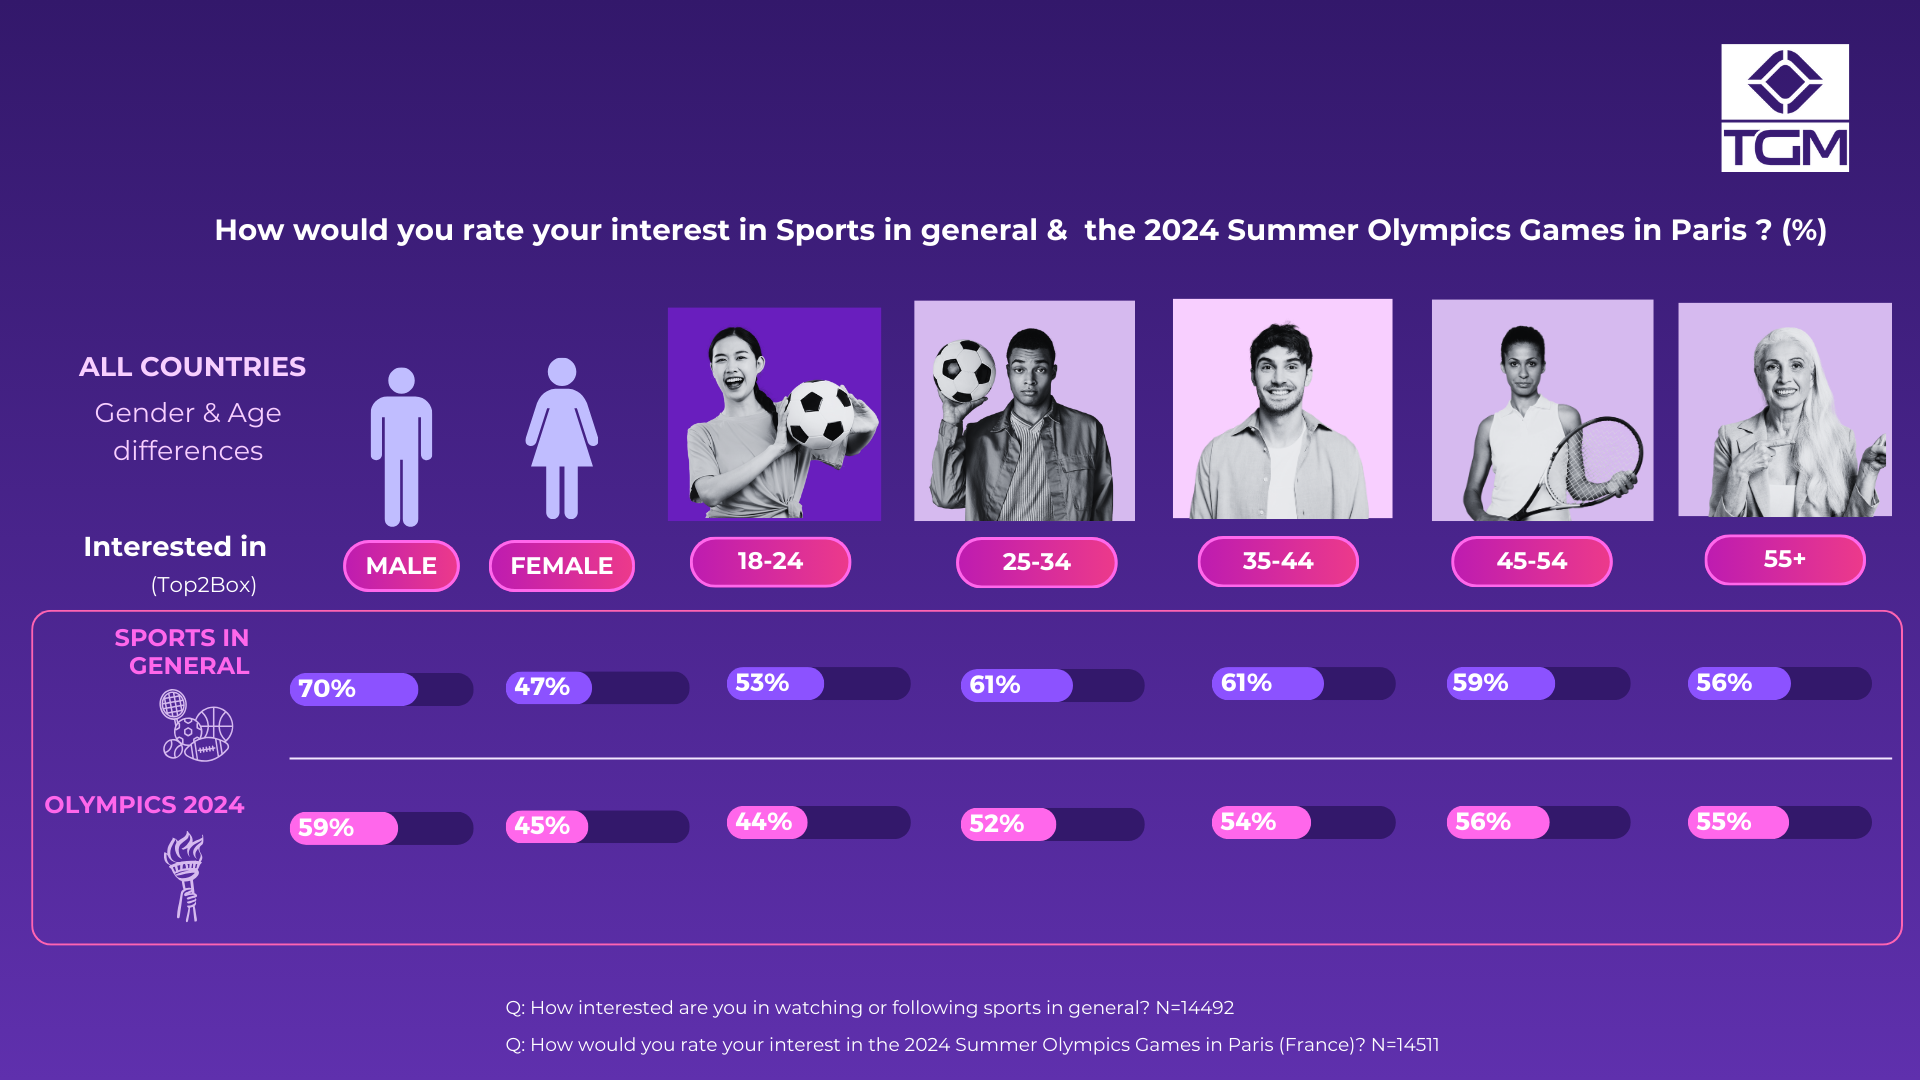Screen dimensions: 1920x1080
Task: Click the 70% male sports bar
Action: [381, 689]
